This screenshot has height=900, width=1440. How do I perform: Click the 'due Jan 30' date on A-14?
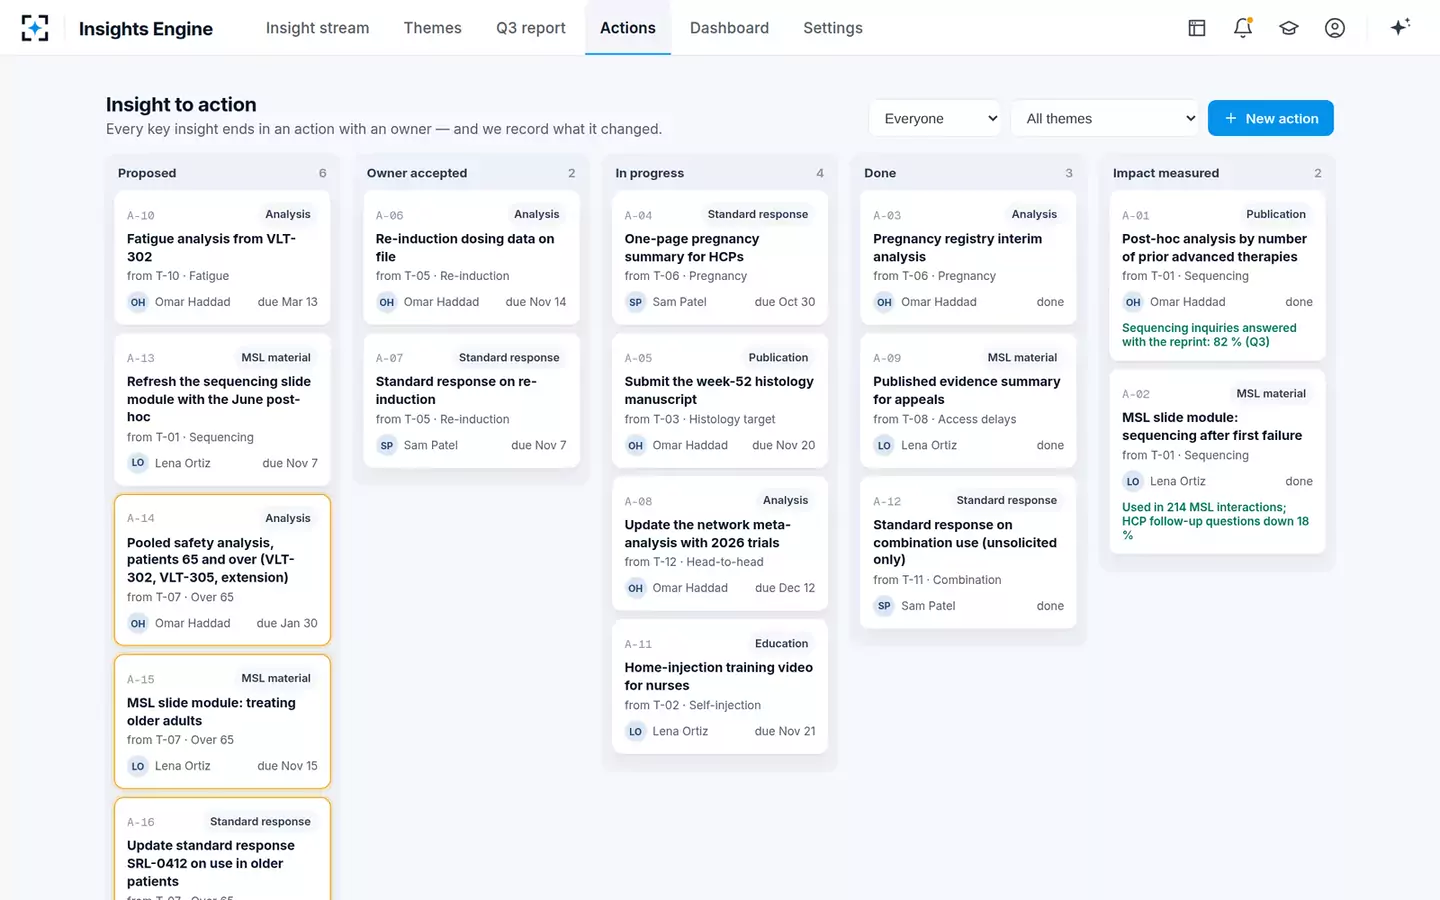point(287,624)
